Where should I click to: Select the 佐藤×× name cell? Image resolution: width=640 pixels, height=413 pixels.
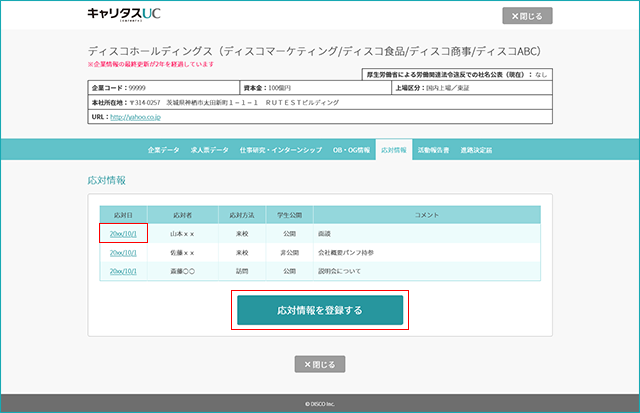182,253
